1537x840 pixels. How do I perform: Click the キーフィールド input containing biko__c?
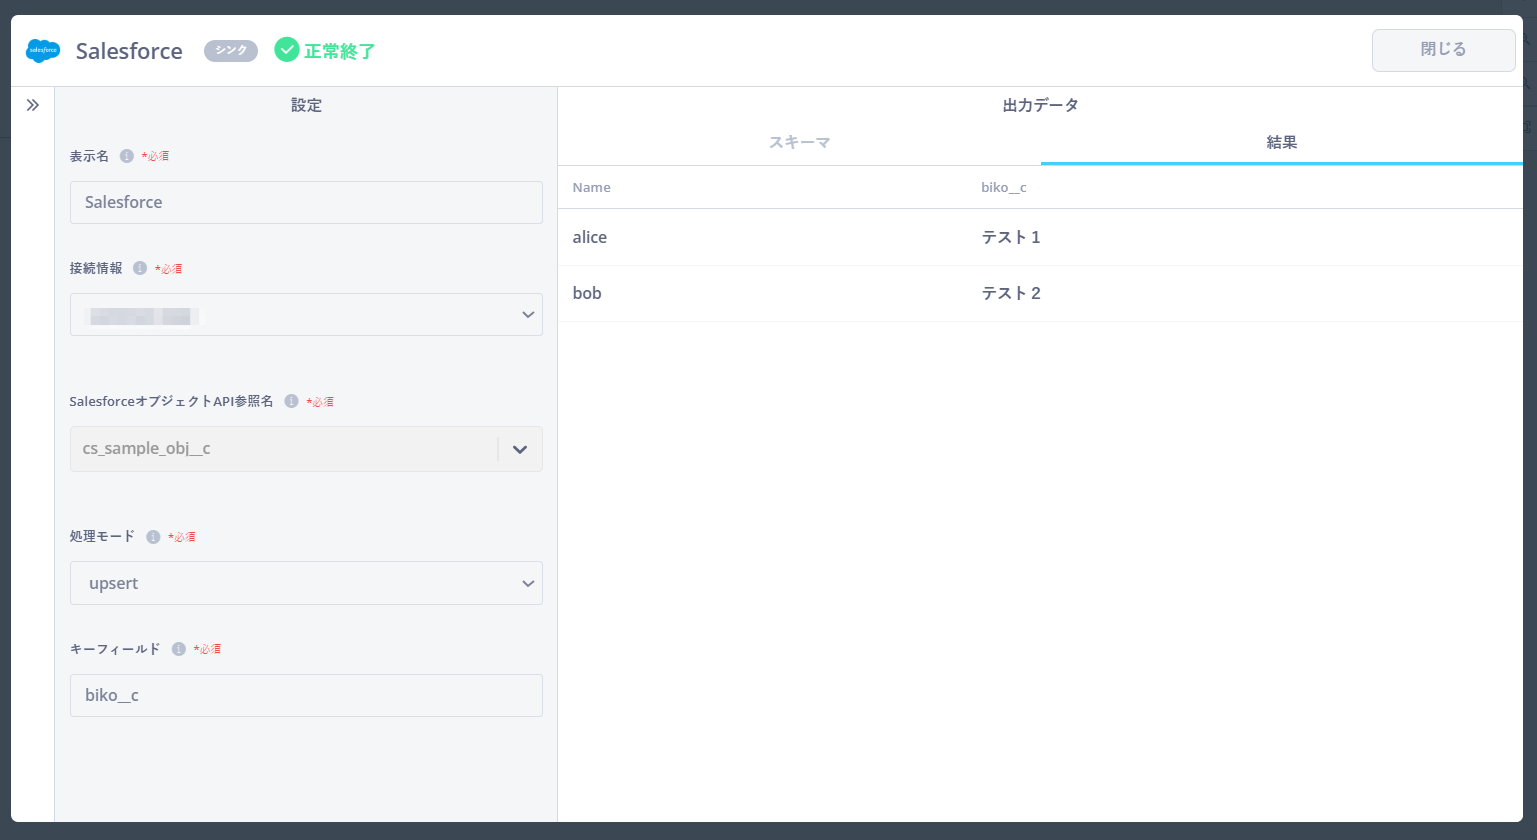tap(306, 695)
